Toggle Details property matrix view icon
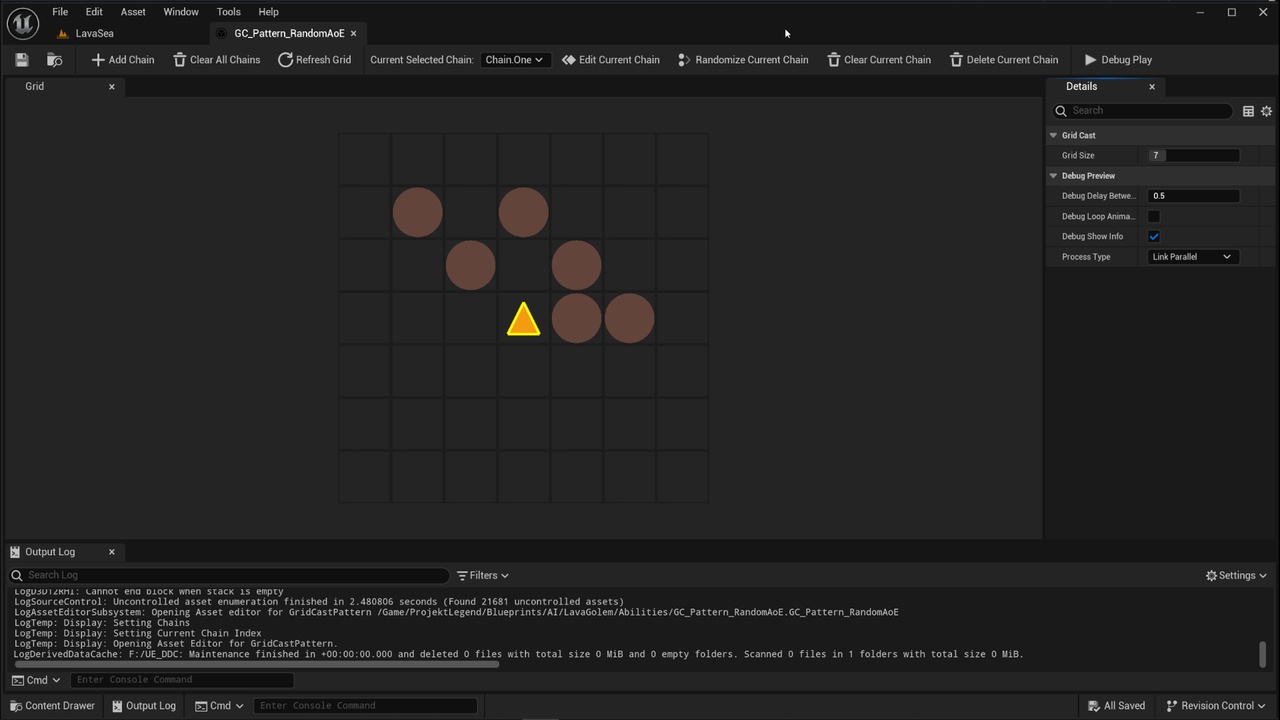1280x720 pixels. (x=1248, y=111)
